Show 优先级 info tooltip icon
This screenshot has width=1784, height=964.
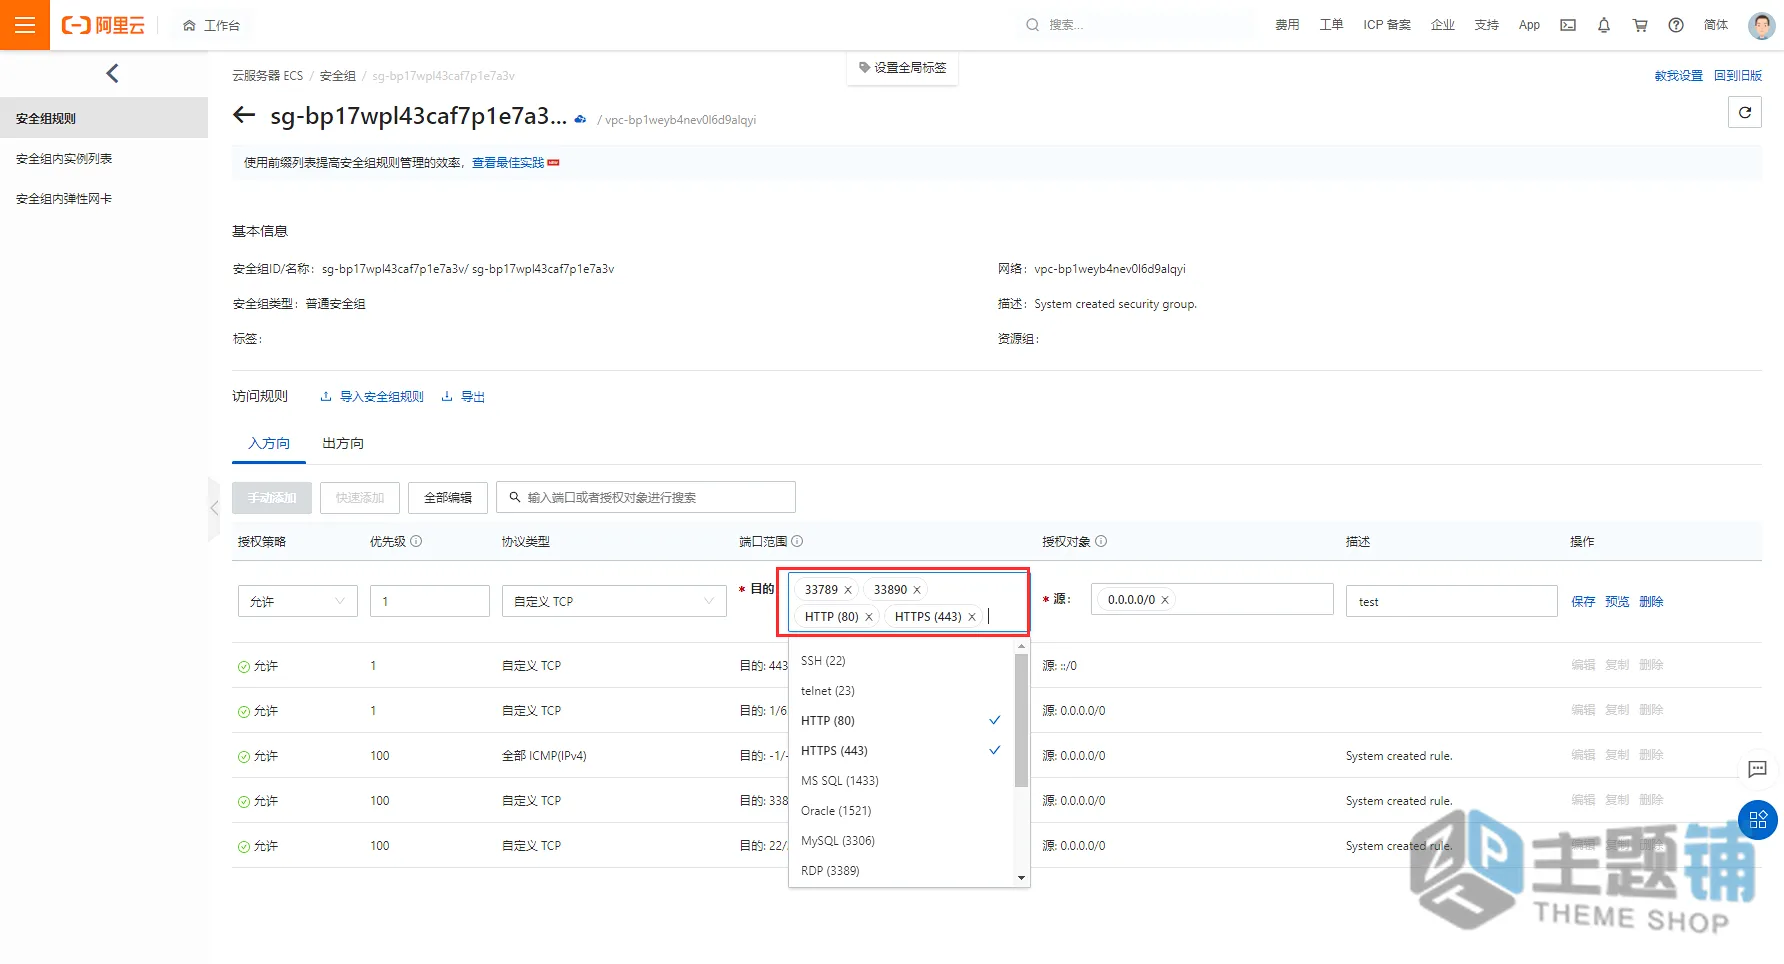pyautogui.click(x=416, y=541)
